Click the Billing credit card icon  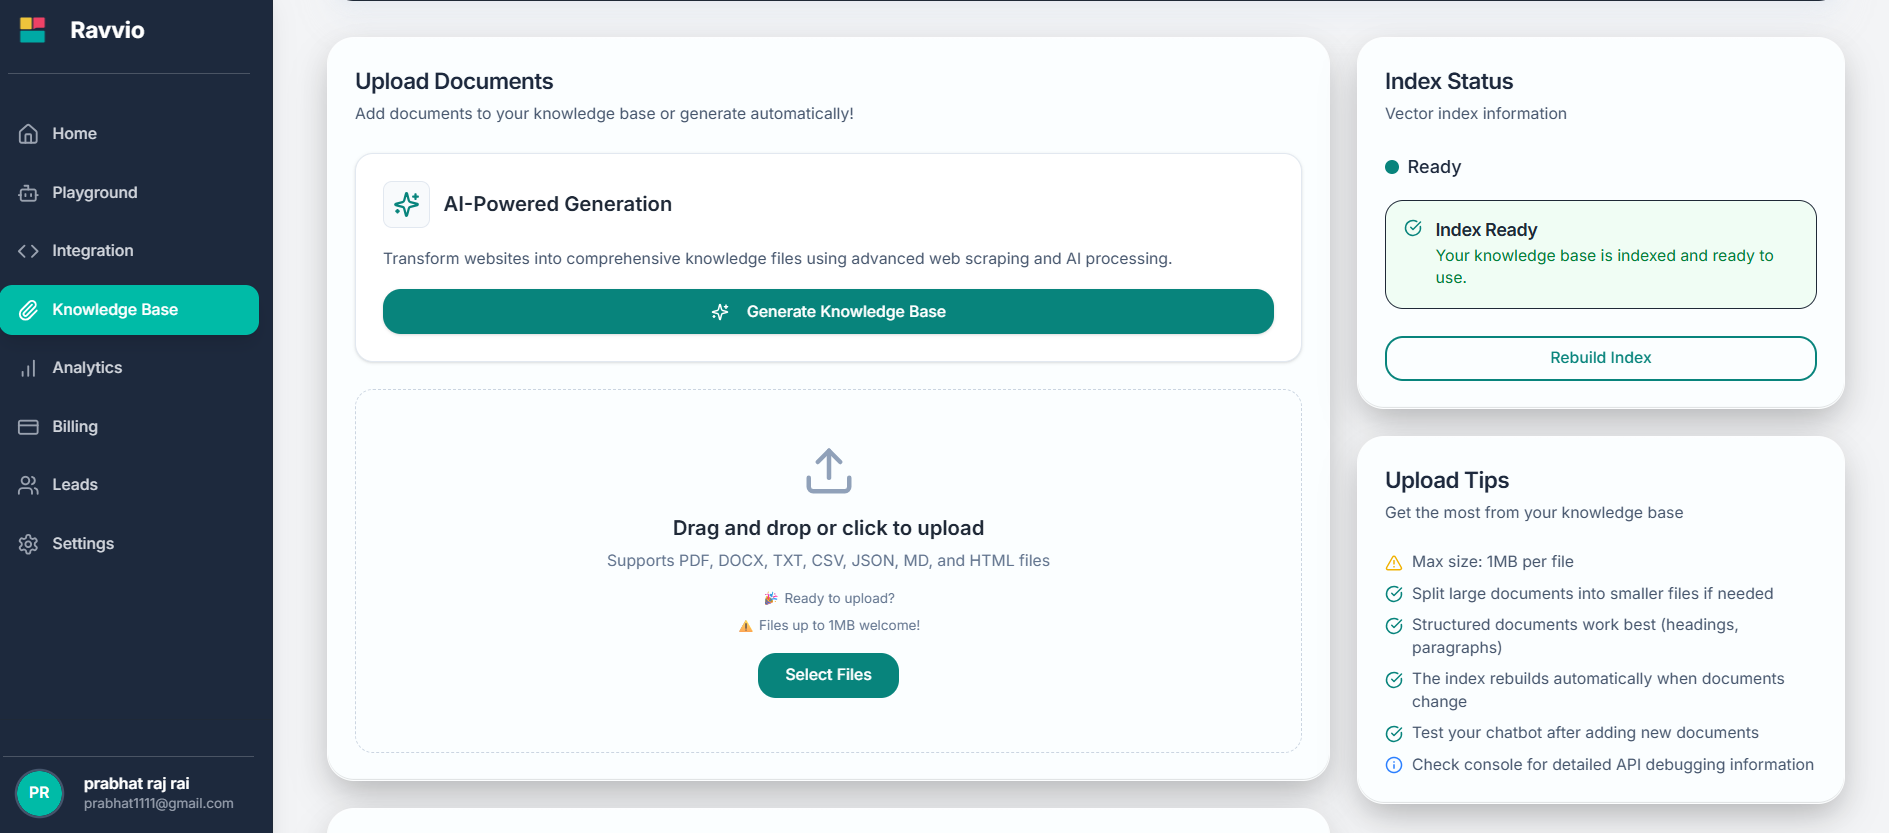tap(30, 426)
